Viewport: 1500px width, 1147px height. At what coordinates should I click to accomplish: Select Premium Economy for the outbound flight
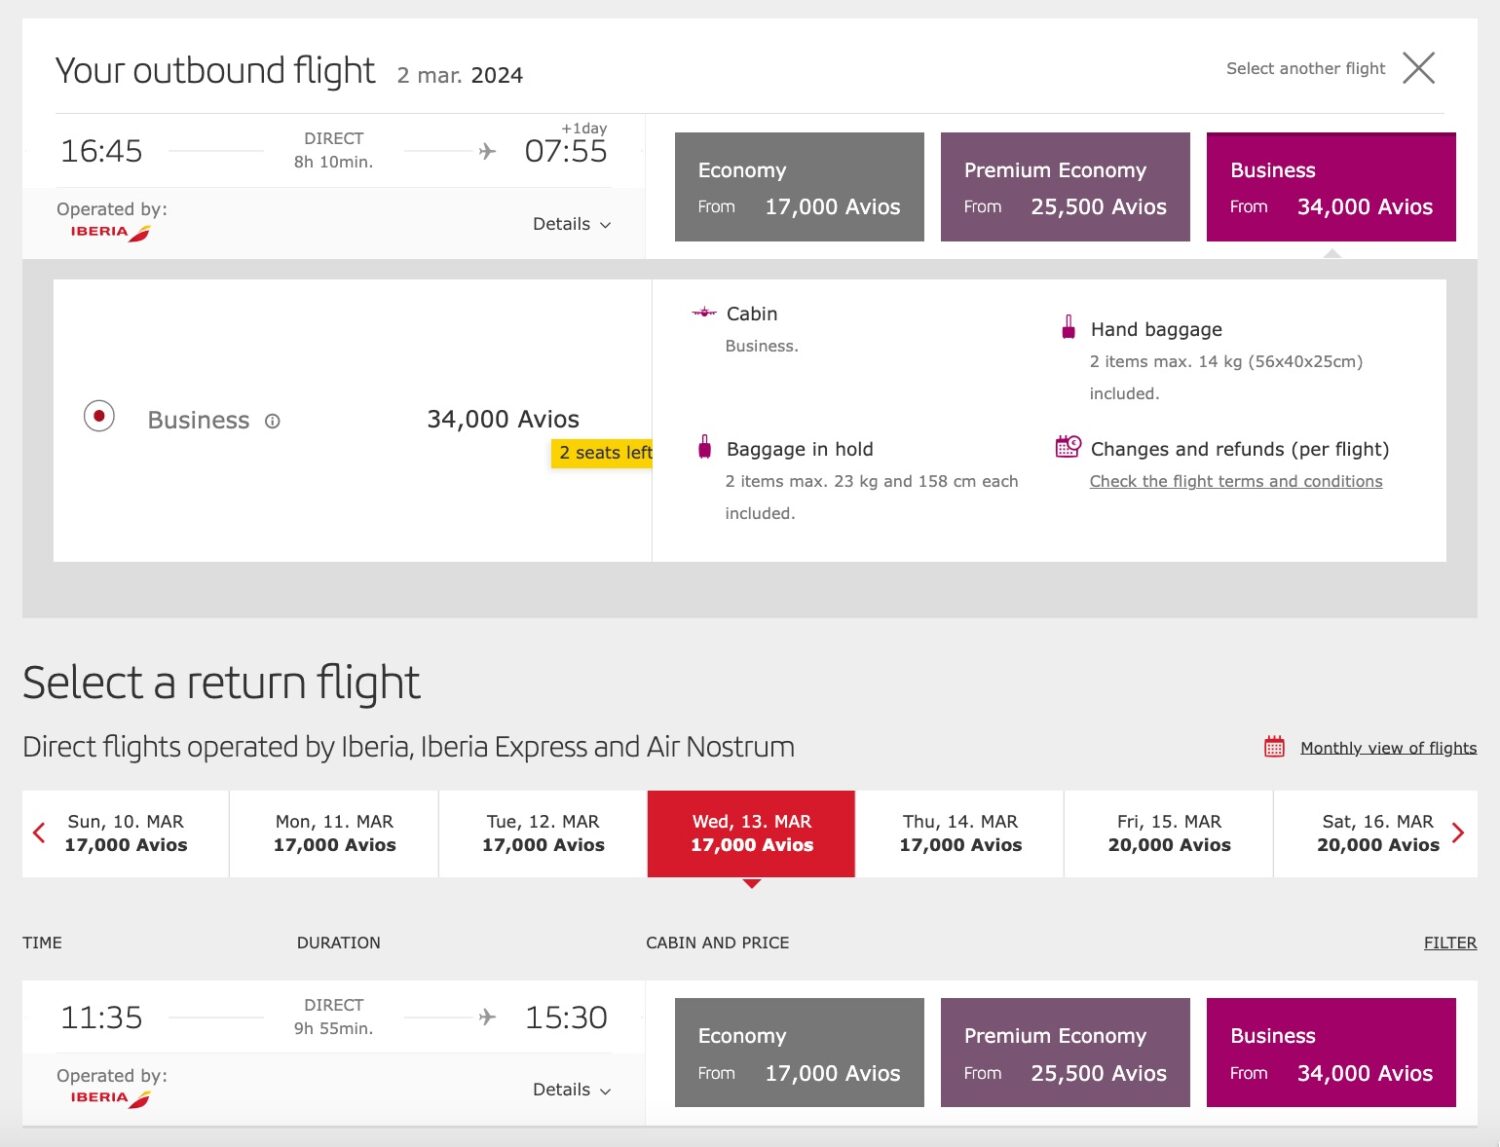tap(1065, 187)
